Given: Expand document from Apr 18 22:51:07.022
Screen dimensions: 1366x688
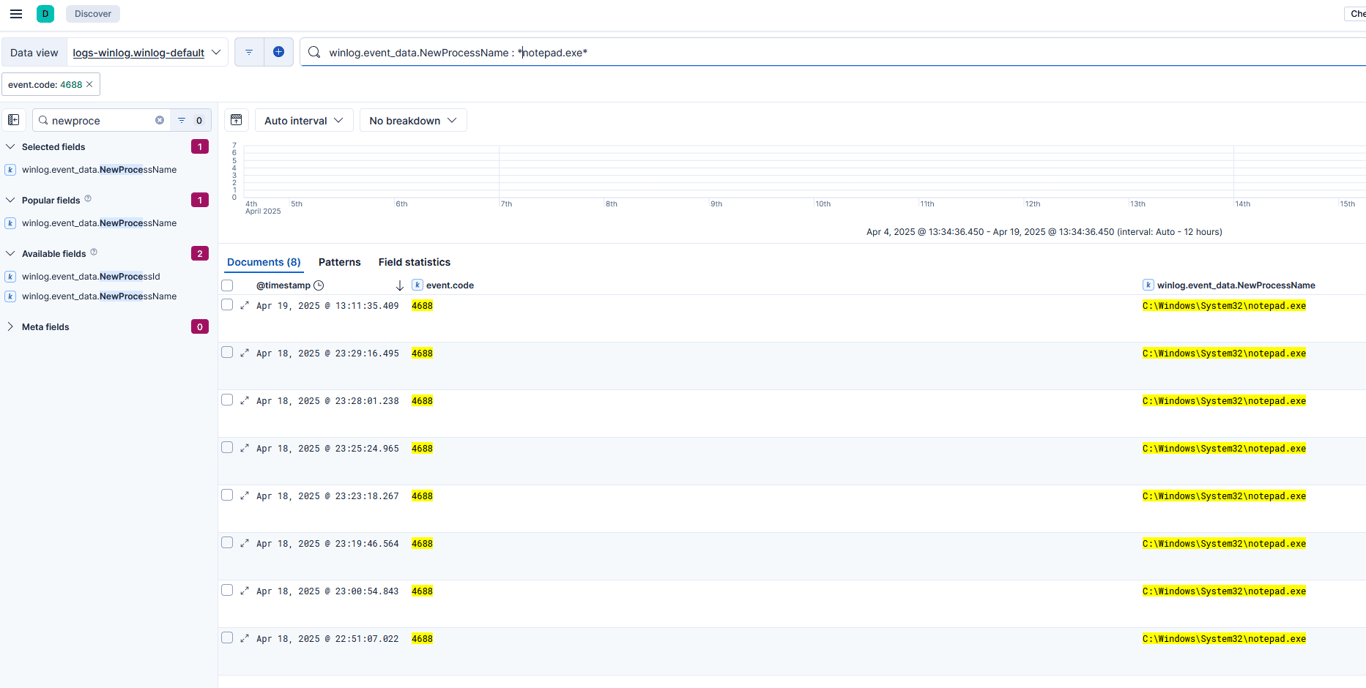Looking at the screenshot, I should (x=244, y=638).
